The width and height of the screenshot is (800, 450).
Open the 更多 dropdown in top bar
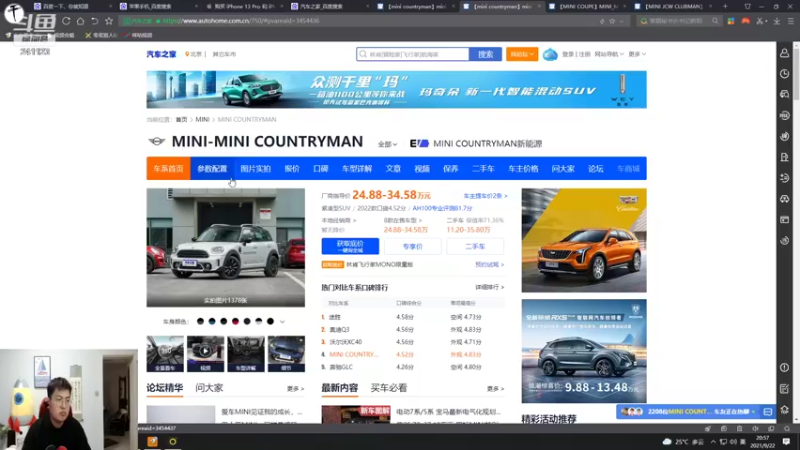pos(637,54)
